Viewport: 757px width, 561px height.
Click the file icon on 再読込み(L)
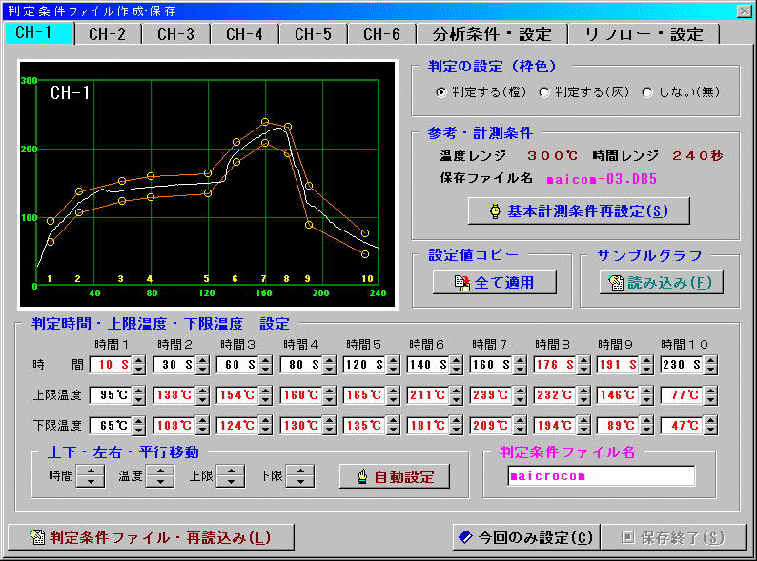tap(37, 537)
